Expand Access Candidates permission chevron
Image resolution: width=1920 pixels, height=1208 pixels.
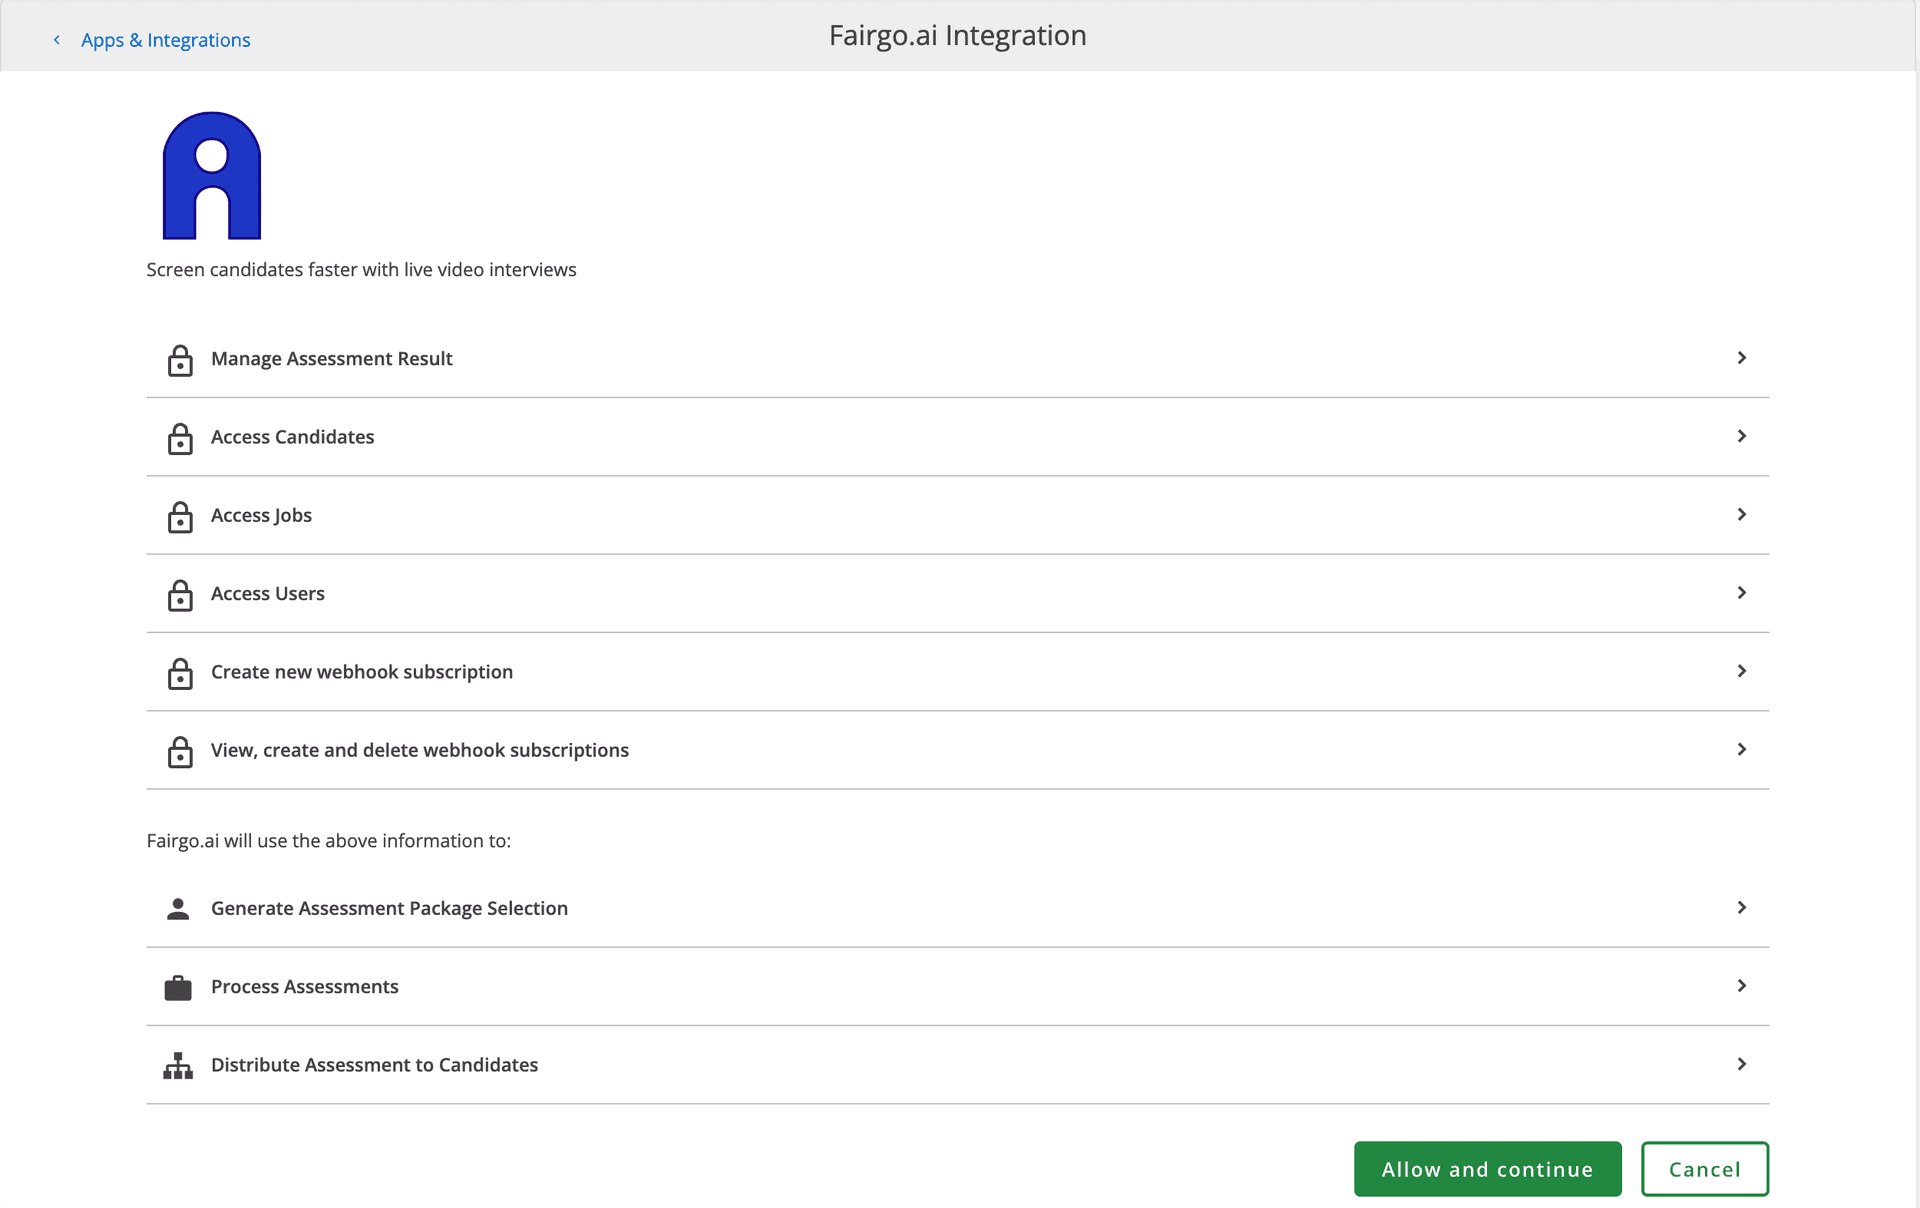[x=1741, y=436]
